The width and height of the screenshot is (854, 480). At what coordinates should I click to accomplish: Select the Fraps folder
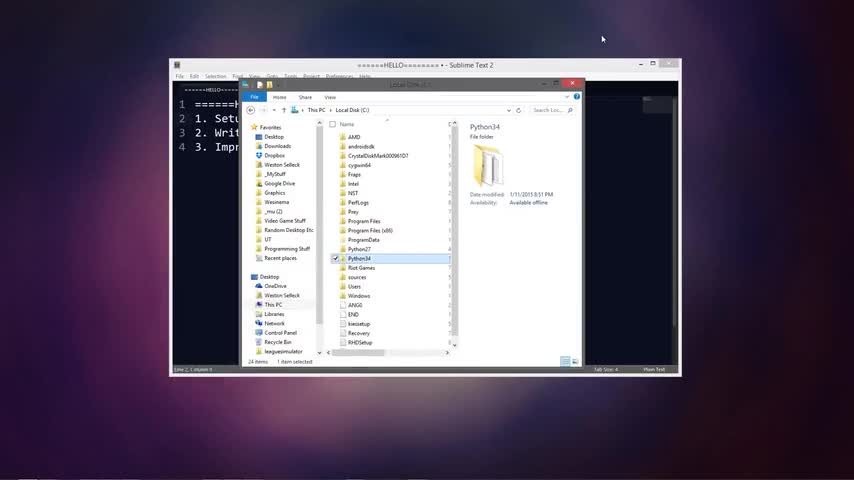(354, 174)
